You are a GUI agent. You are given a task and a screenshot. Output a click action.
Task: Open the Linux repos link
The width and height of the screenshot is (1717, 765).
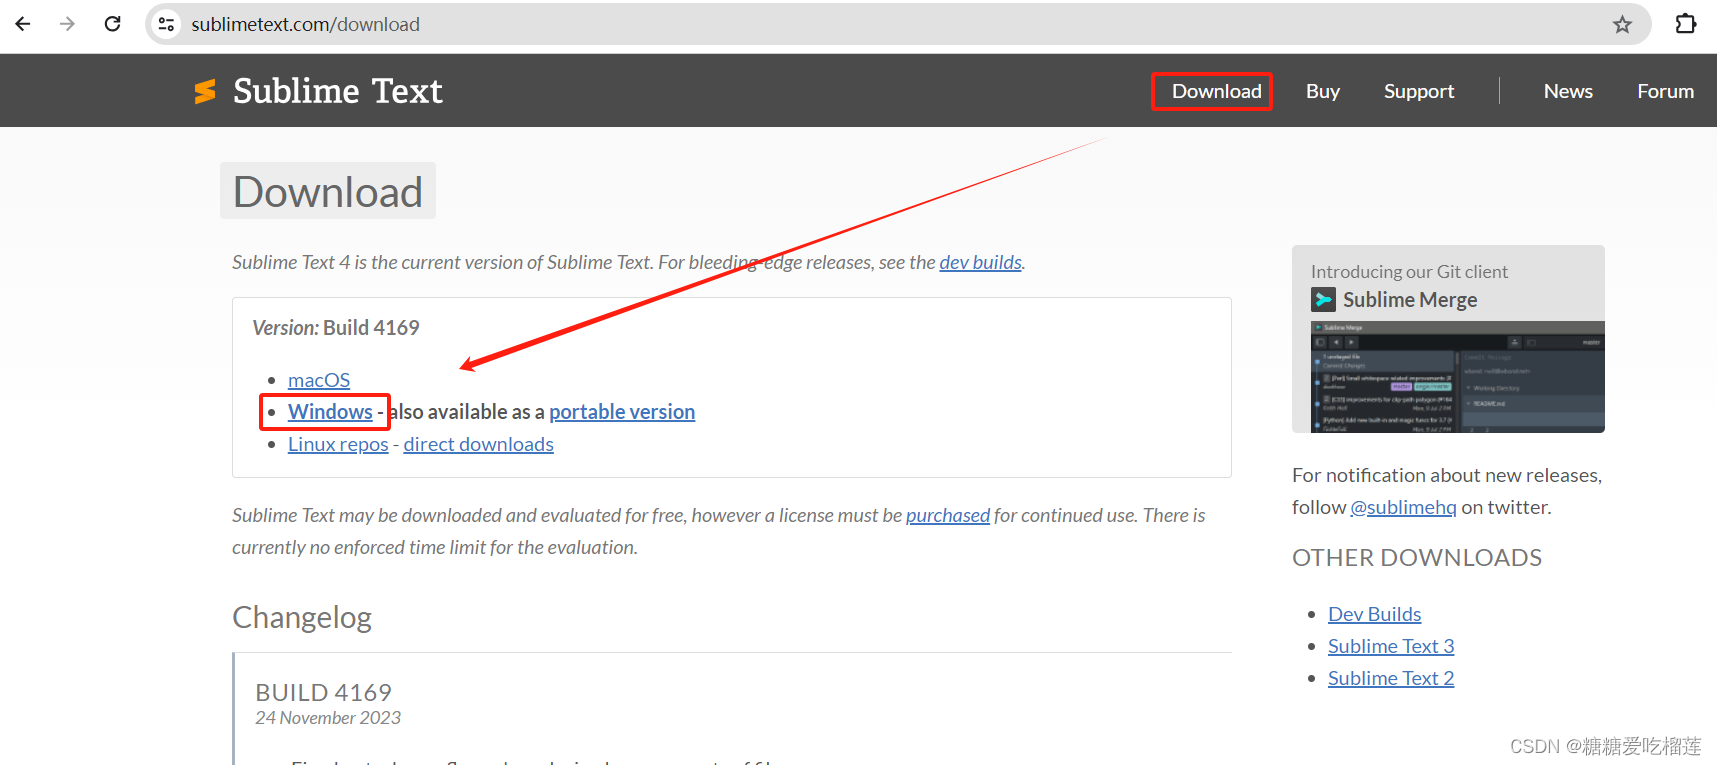[338, 444]
